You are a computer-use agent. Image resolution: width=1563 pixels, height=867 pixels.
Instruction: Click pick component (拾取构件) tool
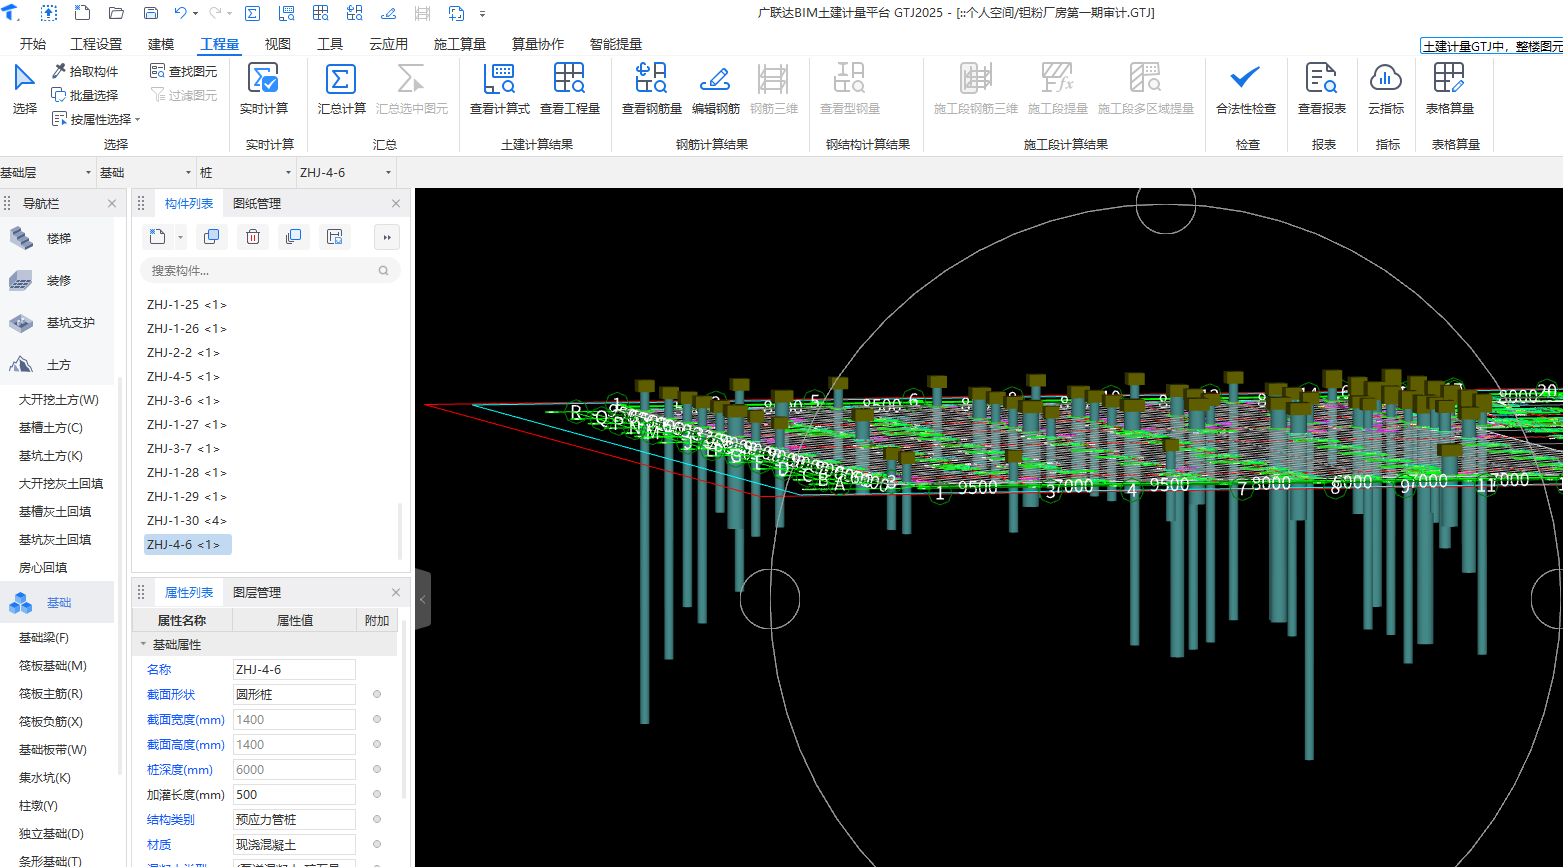pyautogui.click(x=85, y=71)
